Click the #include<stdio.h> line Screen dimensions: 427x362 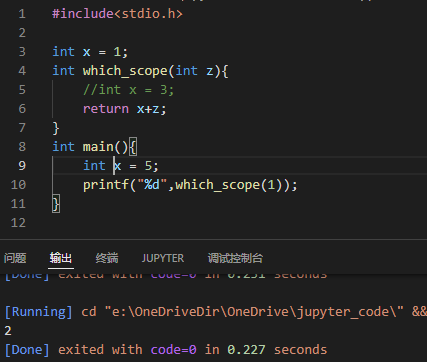[117, 14]
